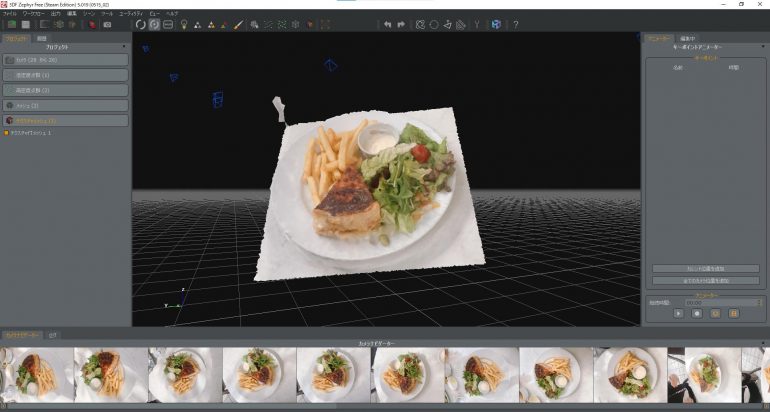Click the rectangular navigation mode icon beside lightbulb

168,24
